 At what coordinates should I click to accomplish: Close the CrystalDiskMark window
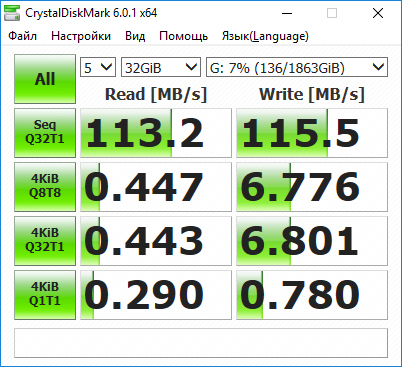tap(378, 13)
